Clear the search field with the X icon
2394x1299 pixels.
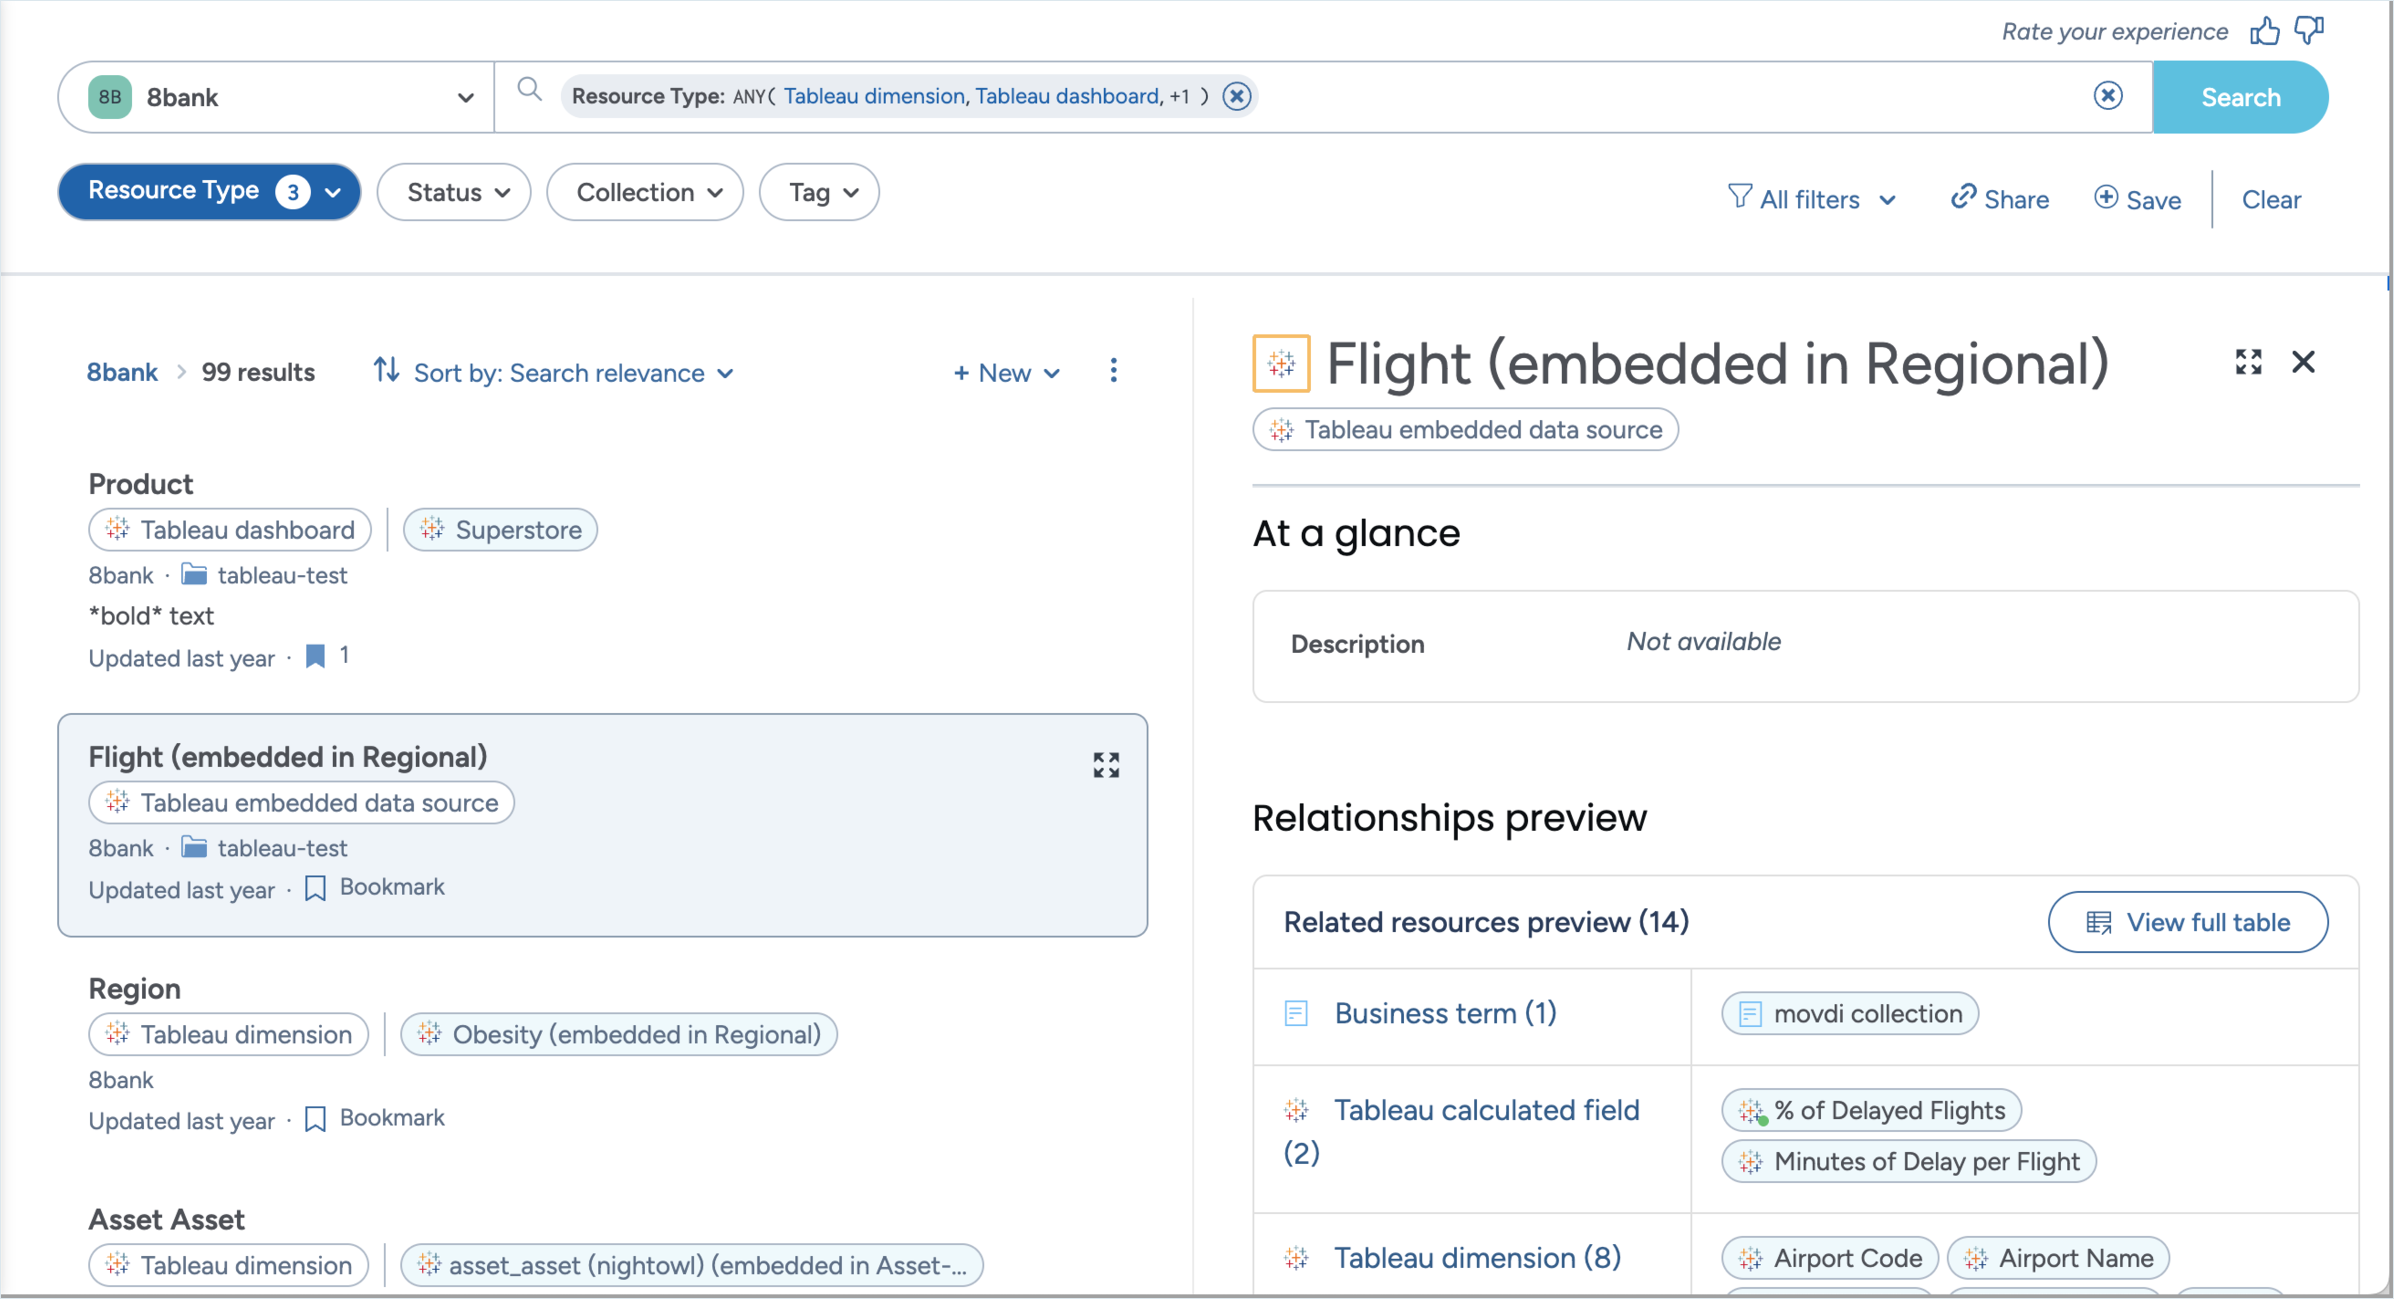tap(2108, 96)
